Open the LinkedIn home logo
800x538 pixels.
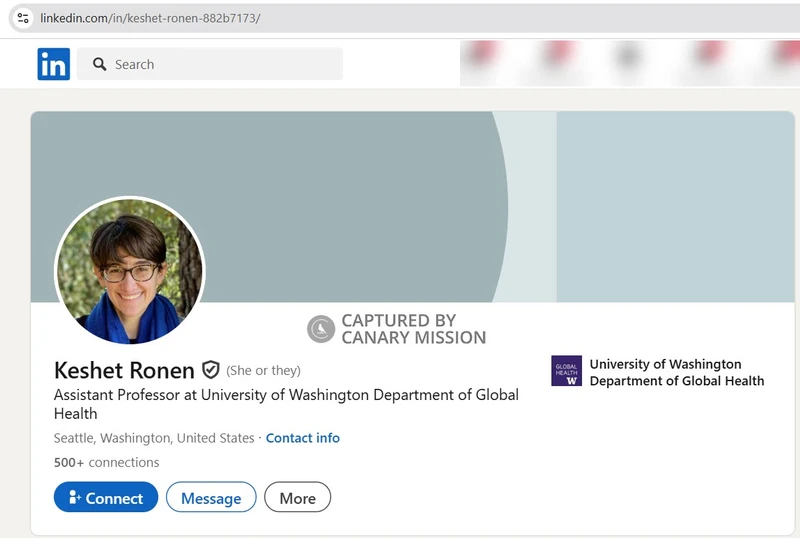(x=54, y=64)
